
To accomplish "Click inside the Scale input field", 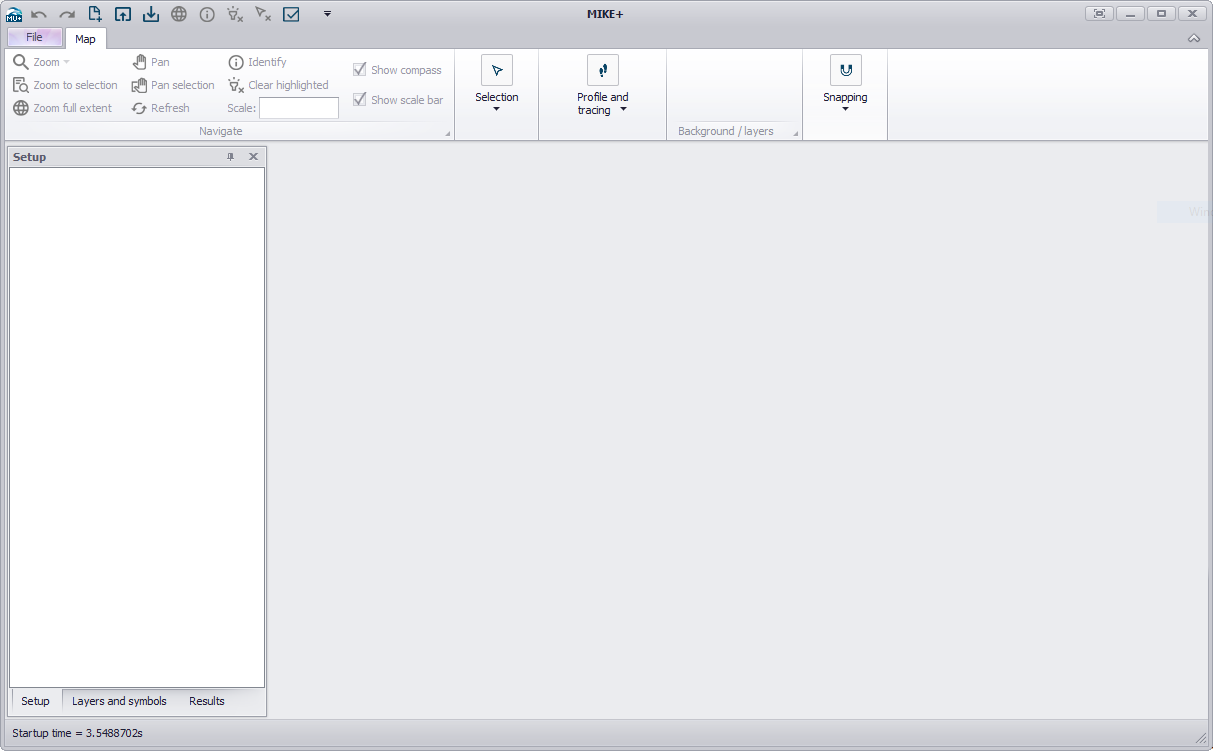I will pos(299,108).
